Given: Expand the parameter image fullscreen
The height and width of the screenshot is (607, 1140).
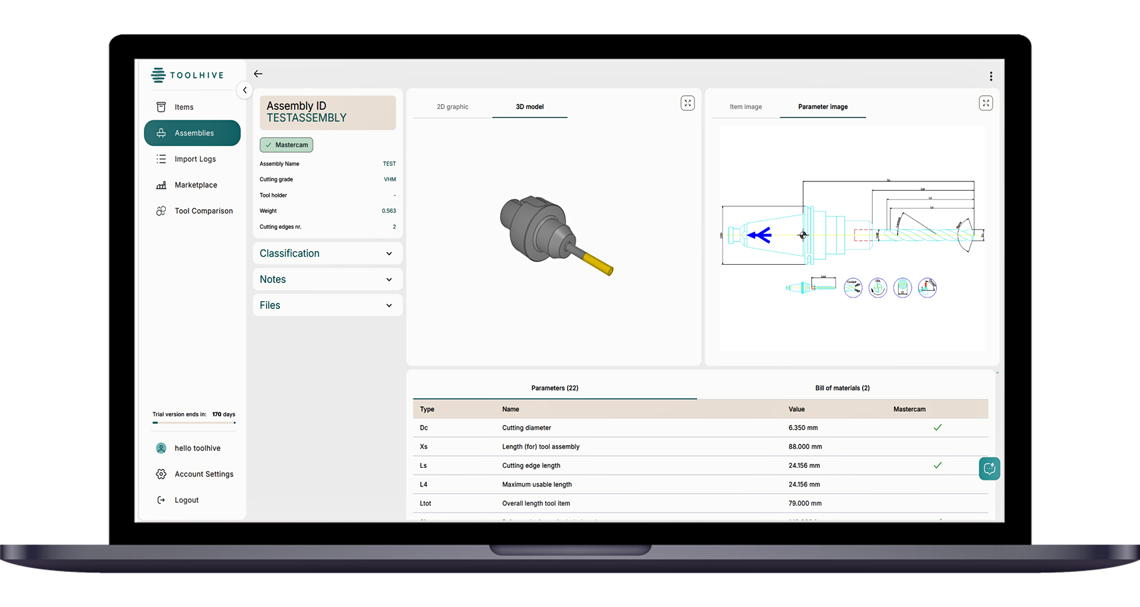Looking at the screenshot, I should click(985, 103).
